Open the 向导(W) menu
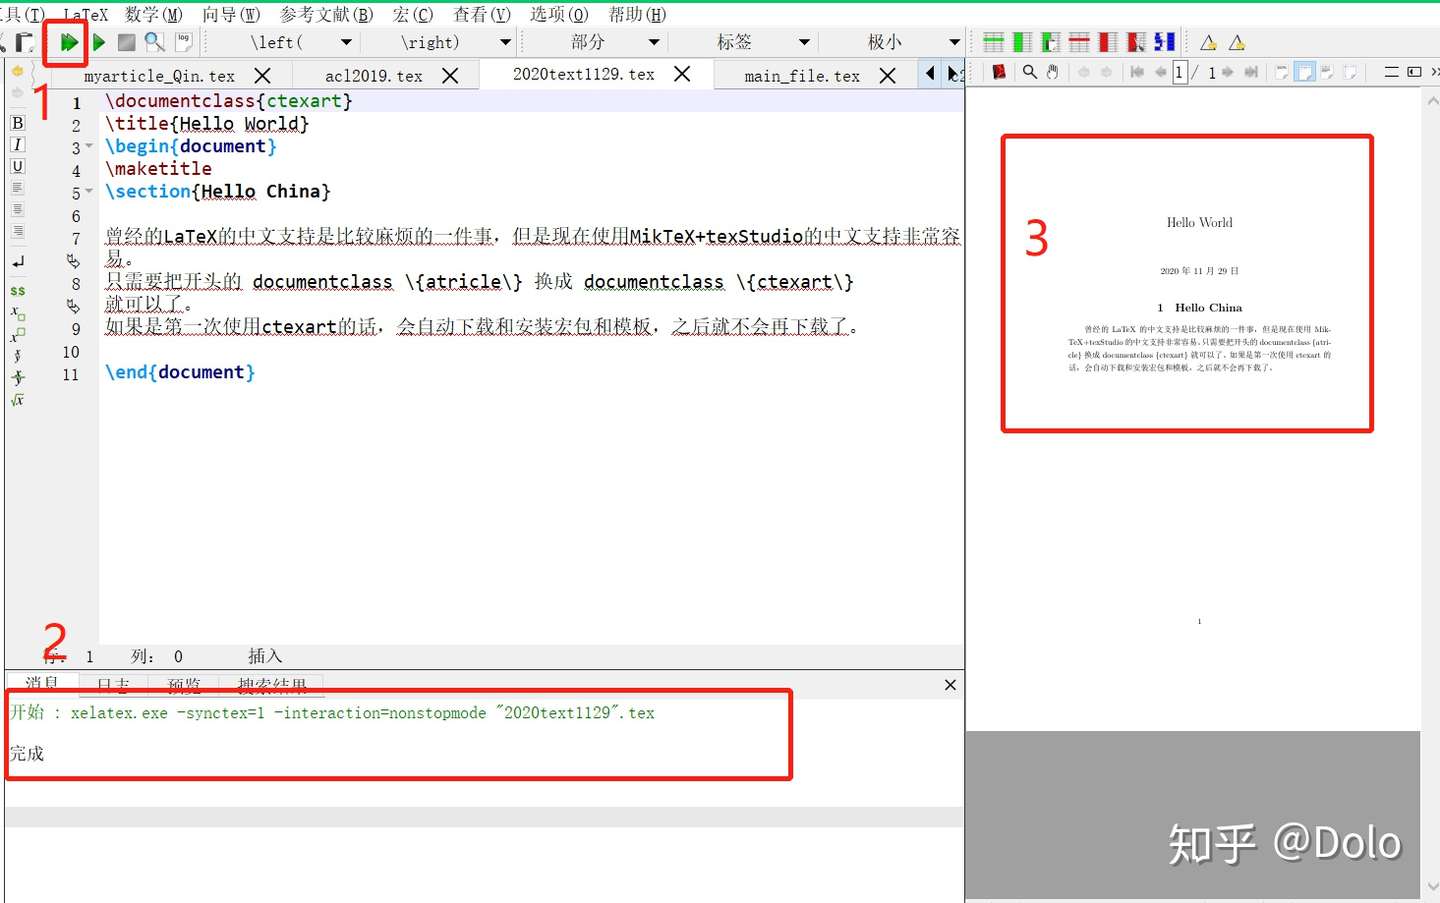This screenshot has width=1440, height=903. (231, 14)
